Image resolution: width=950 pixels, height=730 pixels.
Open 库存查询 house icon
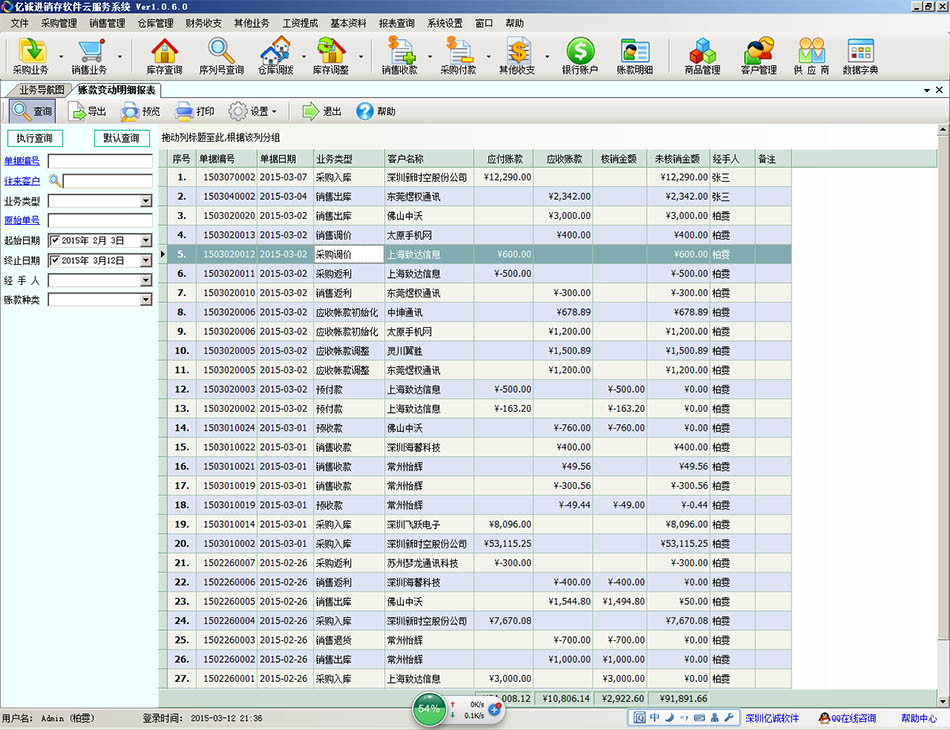click(x=164, y=56)
